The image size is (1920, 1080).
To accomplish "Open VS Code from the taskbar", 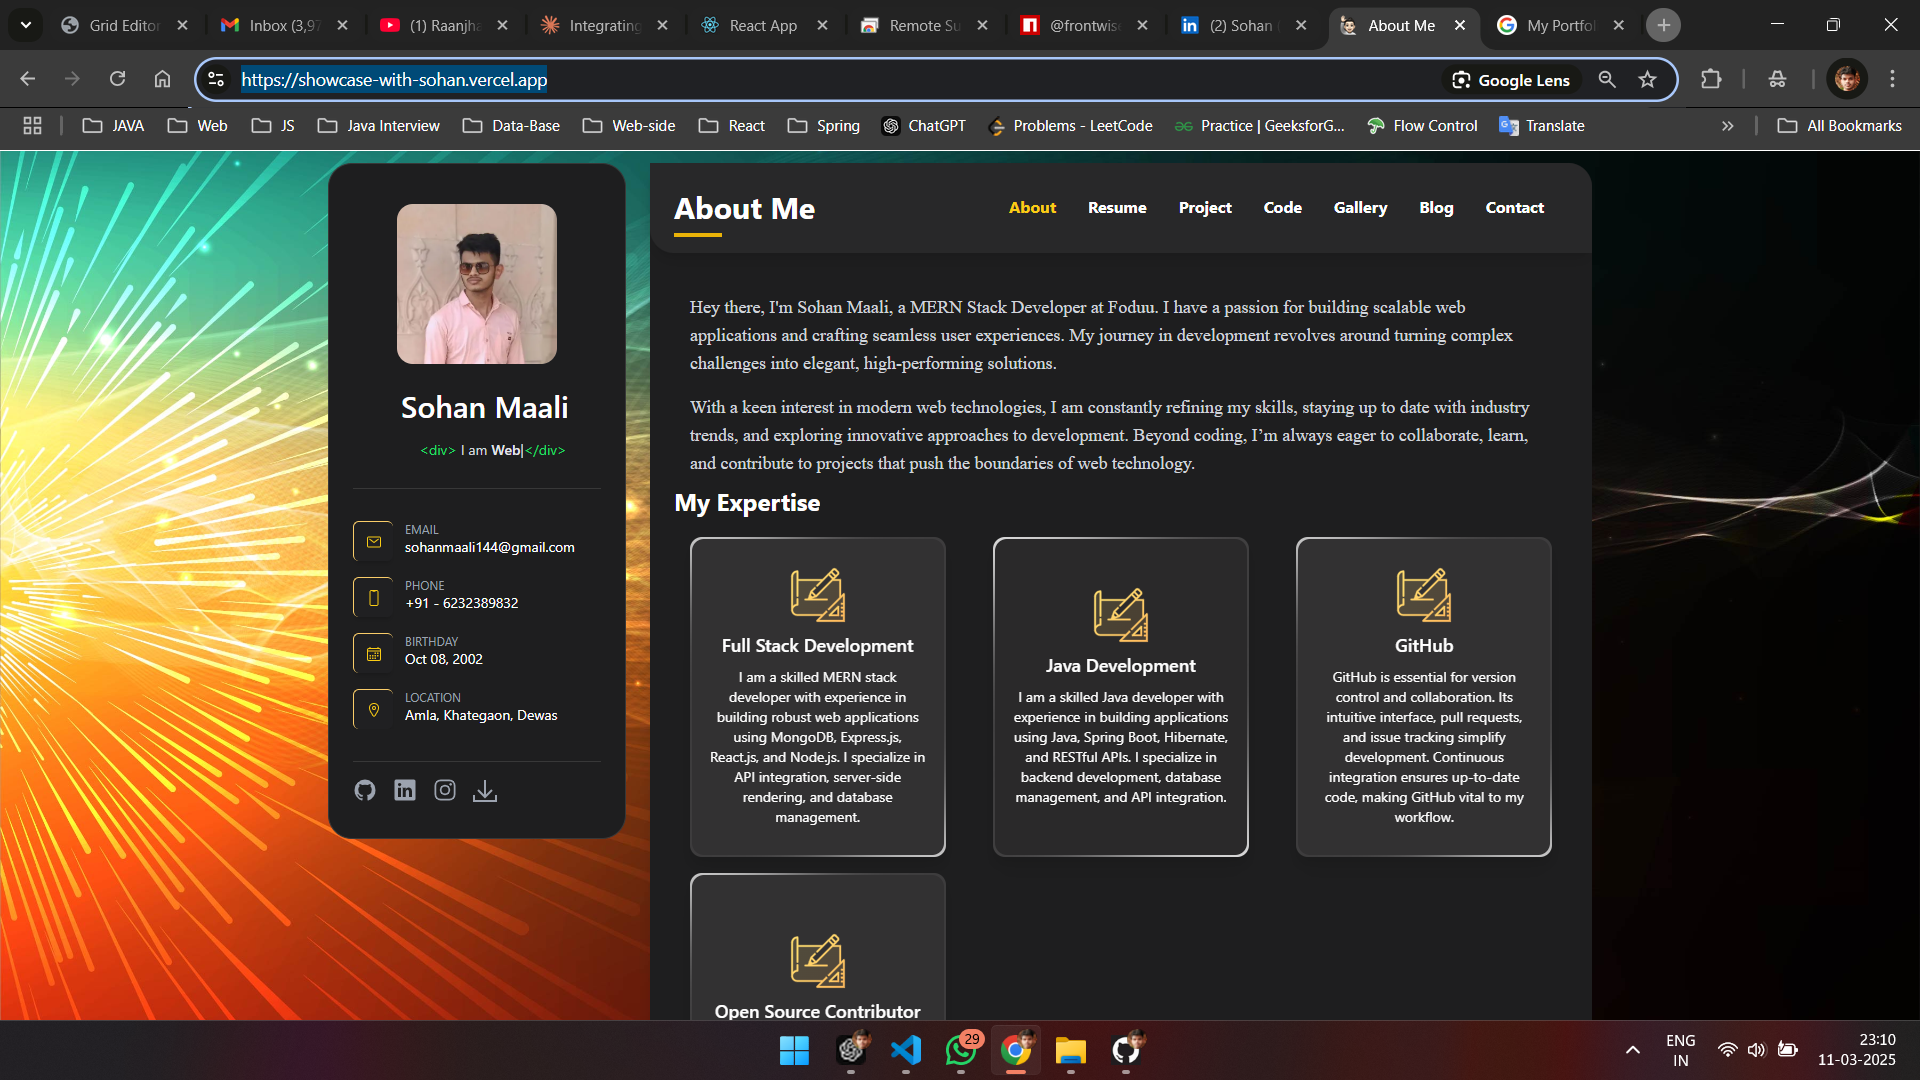I will [906, 1050].
